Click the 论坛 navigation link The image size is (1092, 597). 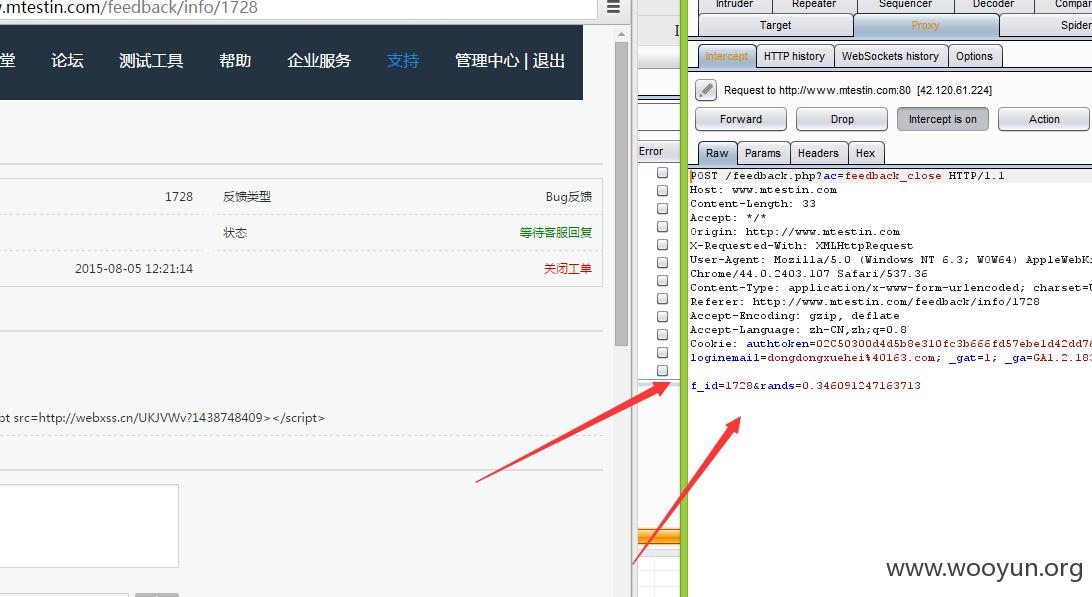pyautogui.click(x=68, y=61)
